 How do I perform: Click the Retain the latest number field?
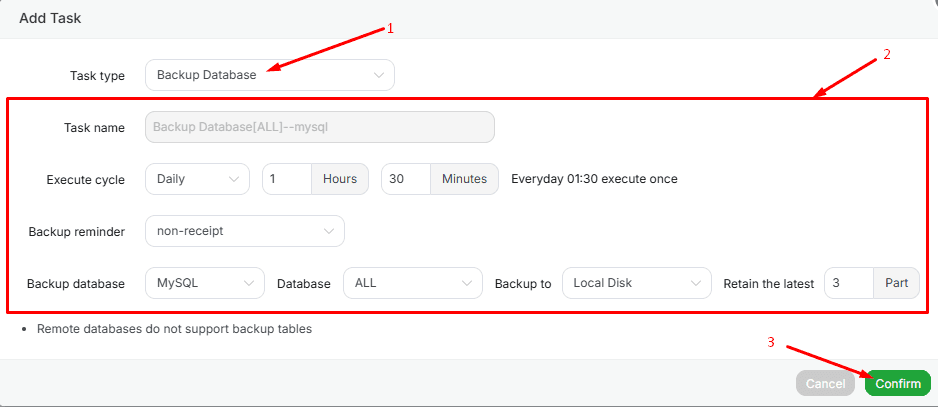point(849,283)
